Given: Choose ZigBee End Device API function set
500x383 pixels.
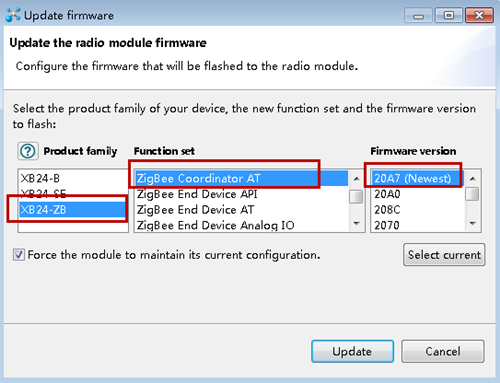Looking at the screenshot, I should tap(242, 194).
